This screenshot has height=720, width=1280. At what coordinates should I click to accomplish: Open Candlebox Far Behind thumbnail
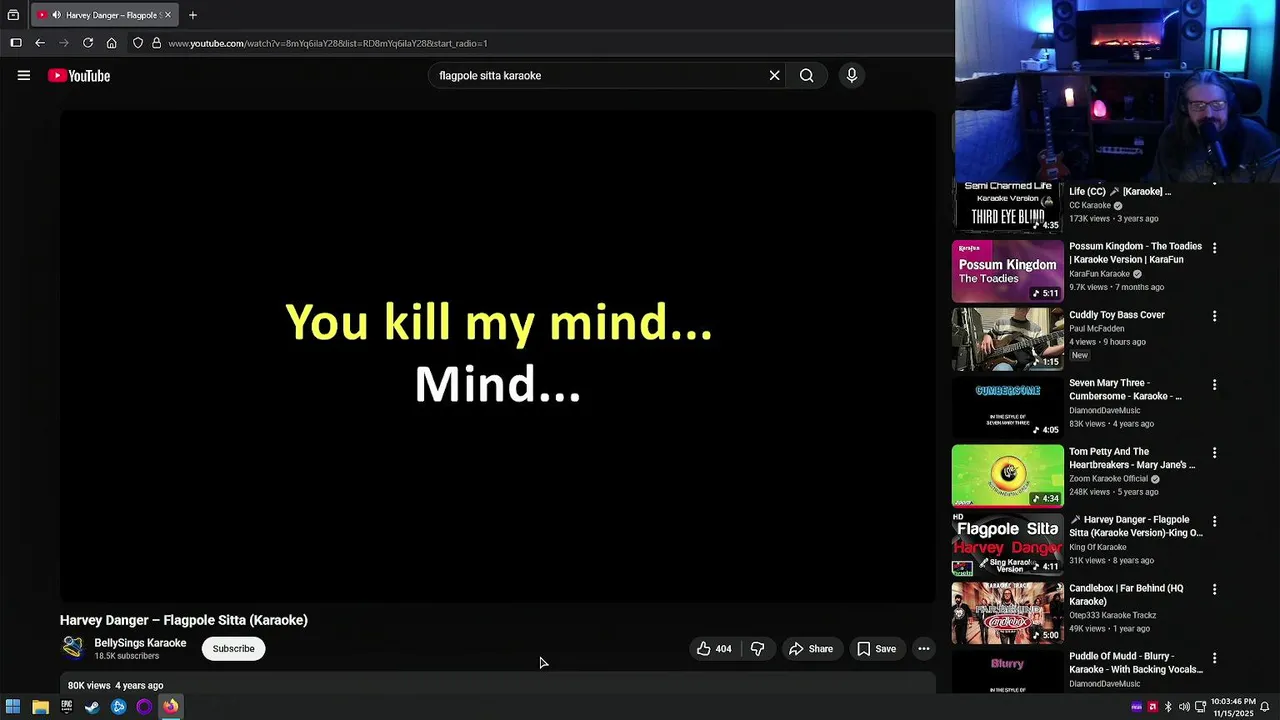[1008, 613]
